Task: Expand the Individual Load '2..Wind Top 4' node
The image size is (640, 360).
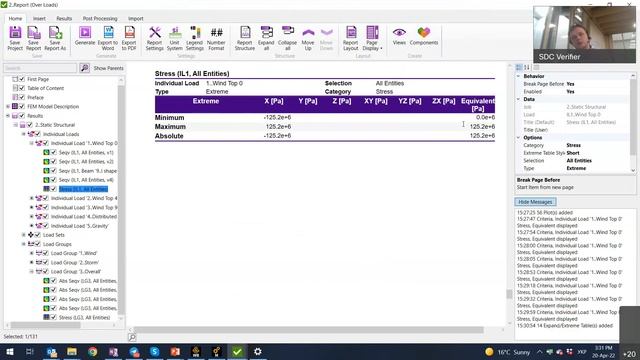Action: click(x=31, y=198)
